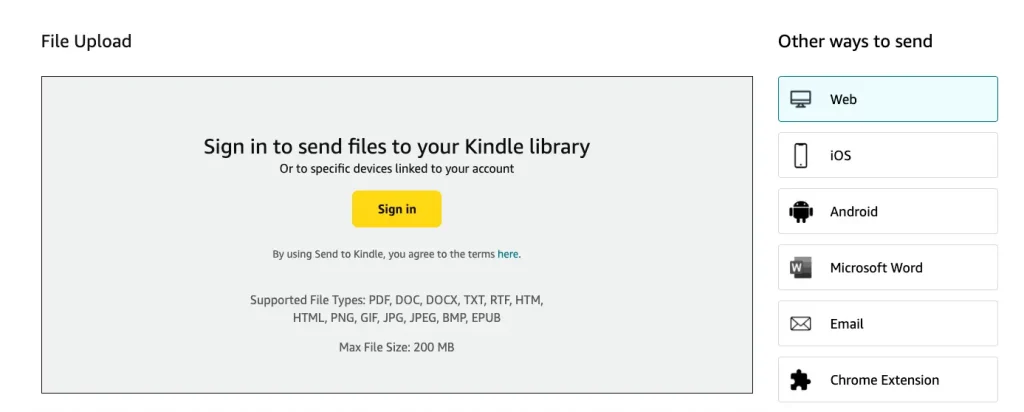Click the 'Other ways to send' heading
The height and width of the screenshot is (412, 1024).
pyautogui.click(x=855, y=41)
